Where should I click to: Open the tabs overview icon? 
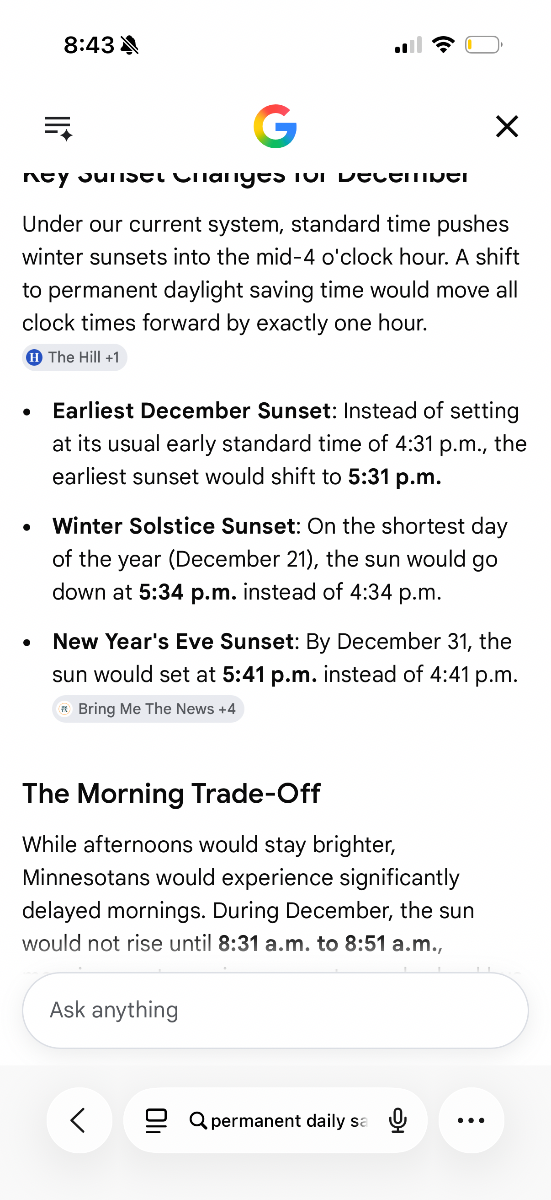pos(156,1121)
